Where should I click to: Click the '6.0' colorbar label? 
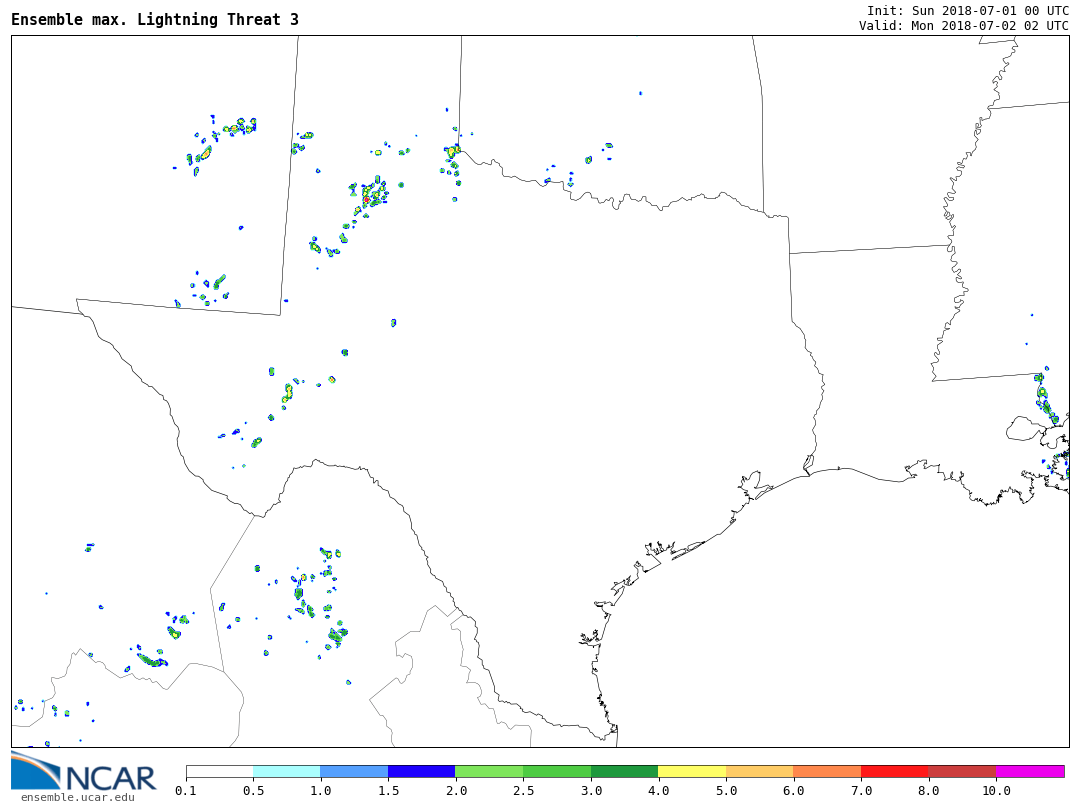[x=793, y=791]
